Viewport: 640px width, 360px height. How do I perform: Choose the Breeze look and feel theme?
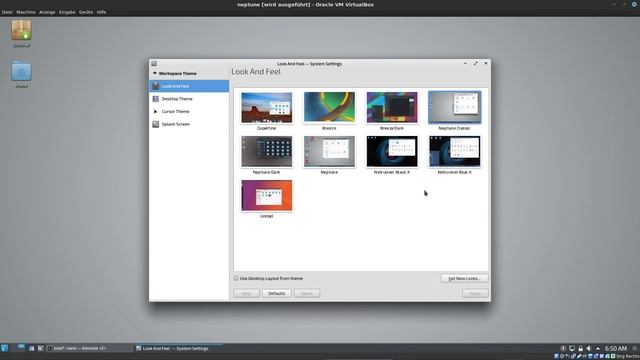[x=329, y=108]
